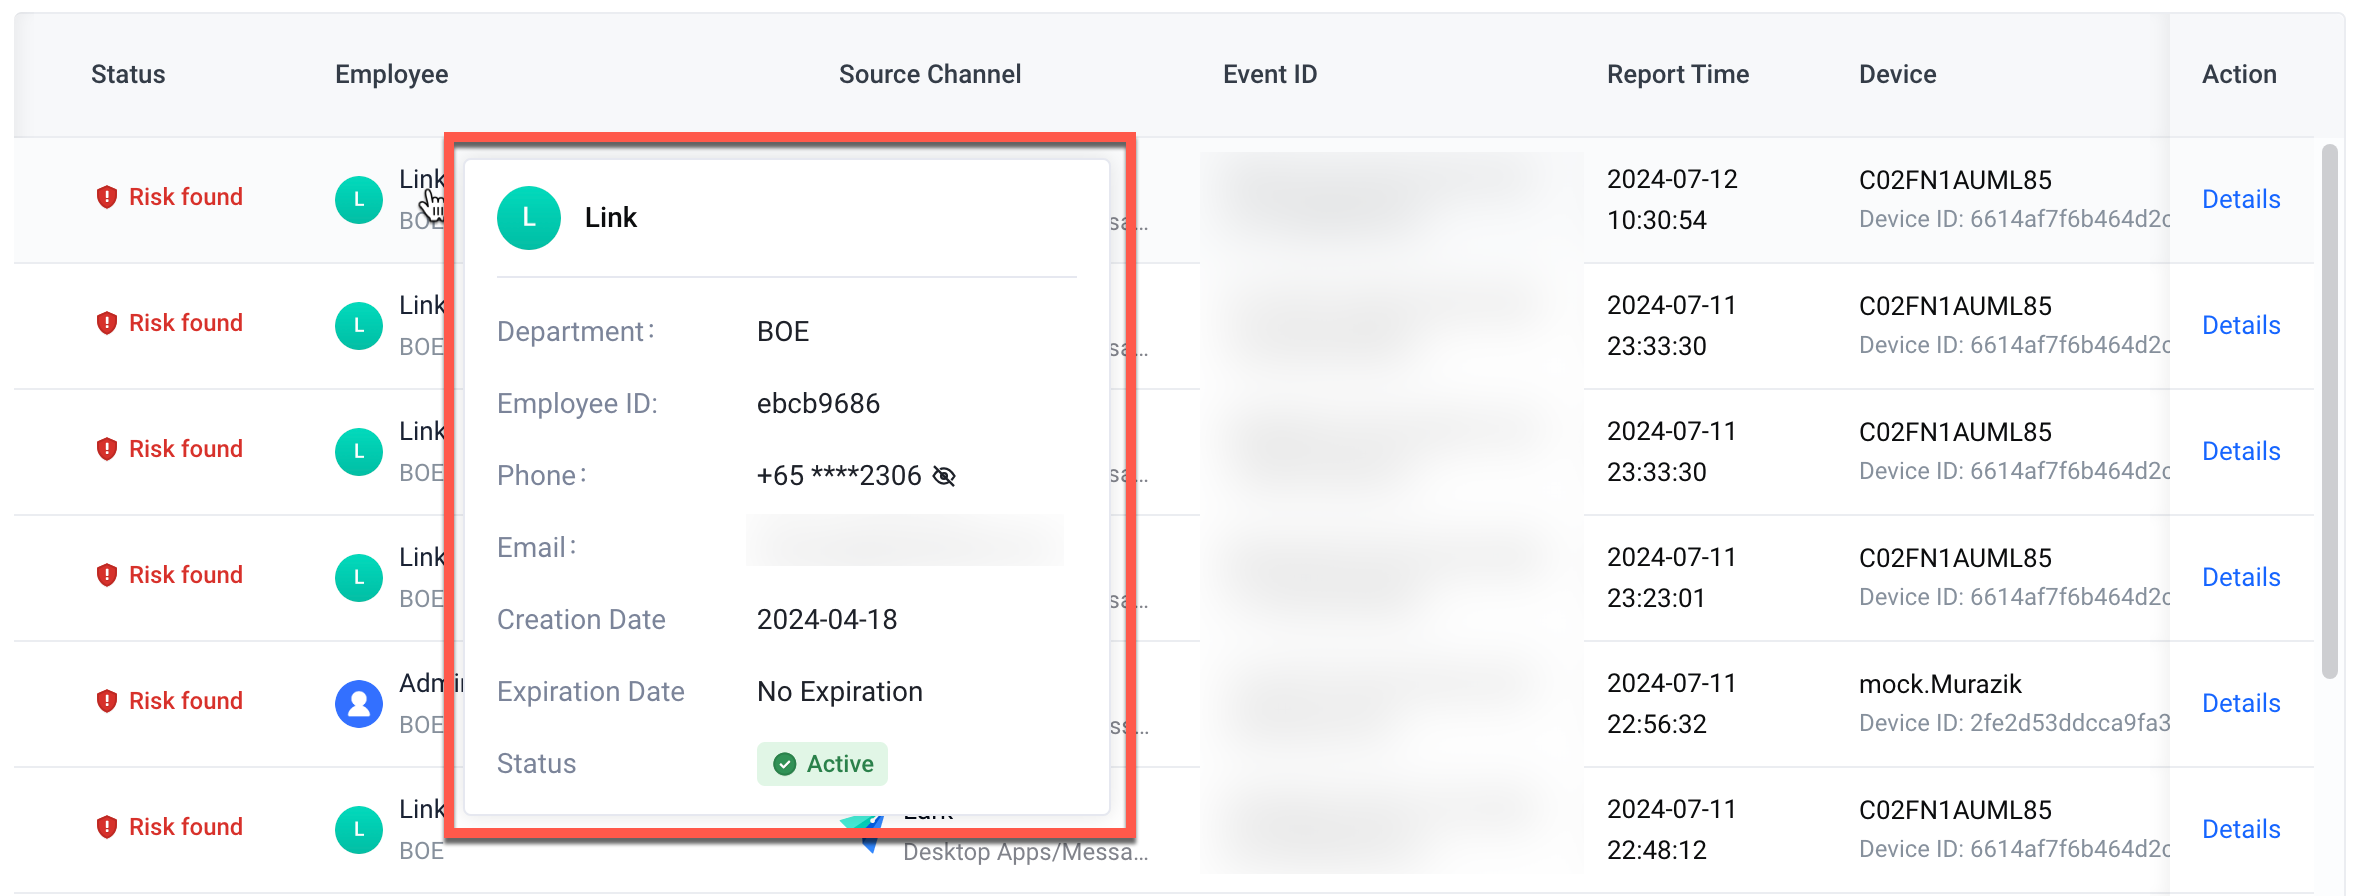Click the Link name heading in the popup
The width and height of the screenshot is (2368, 896).
(x=611, y=218)
